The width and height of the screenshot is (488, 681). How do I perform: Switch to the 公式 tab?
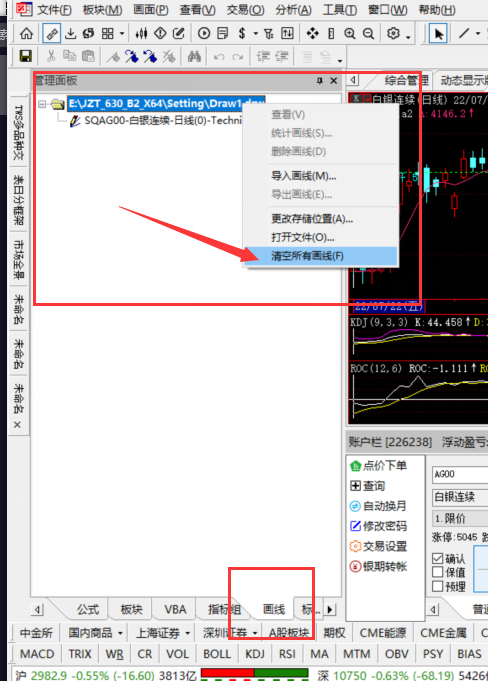click(88, 609)
